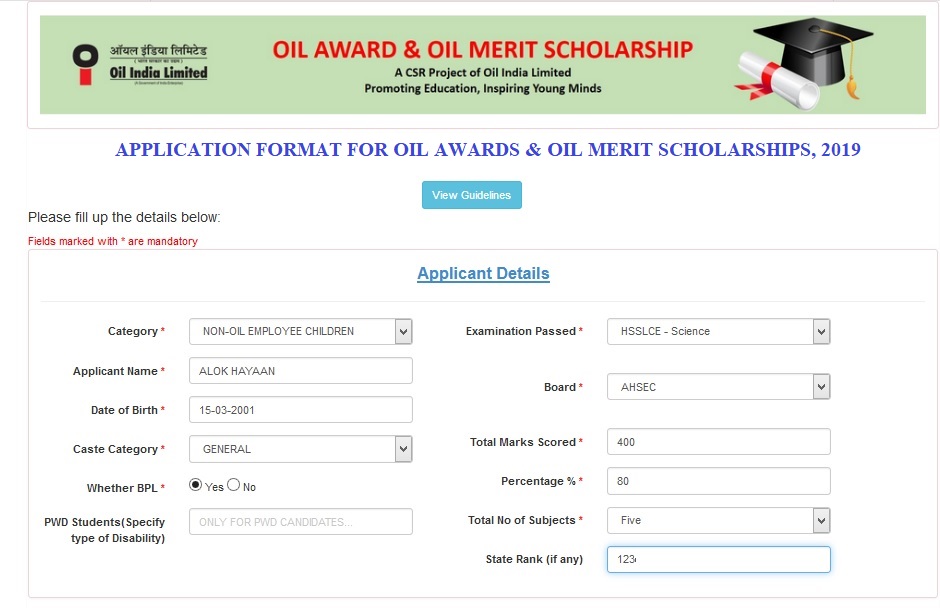Focus the Percentage % input field
Screen dimensions: 940x608
tap(718, 481)
